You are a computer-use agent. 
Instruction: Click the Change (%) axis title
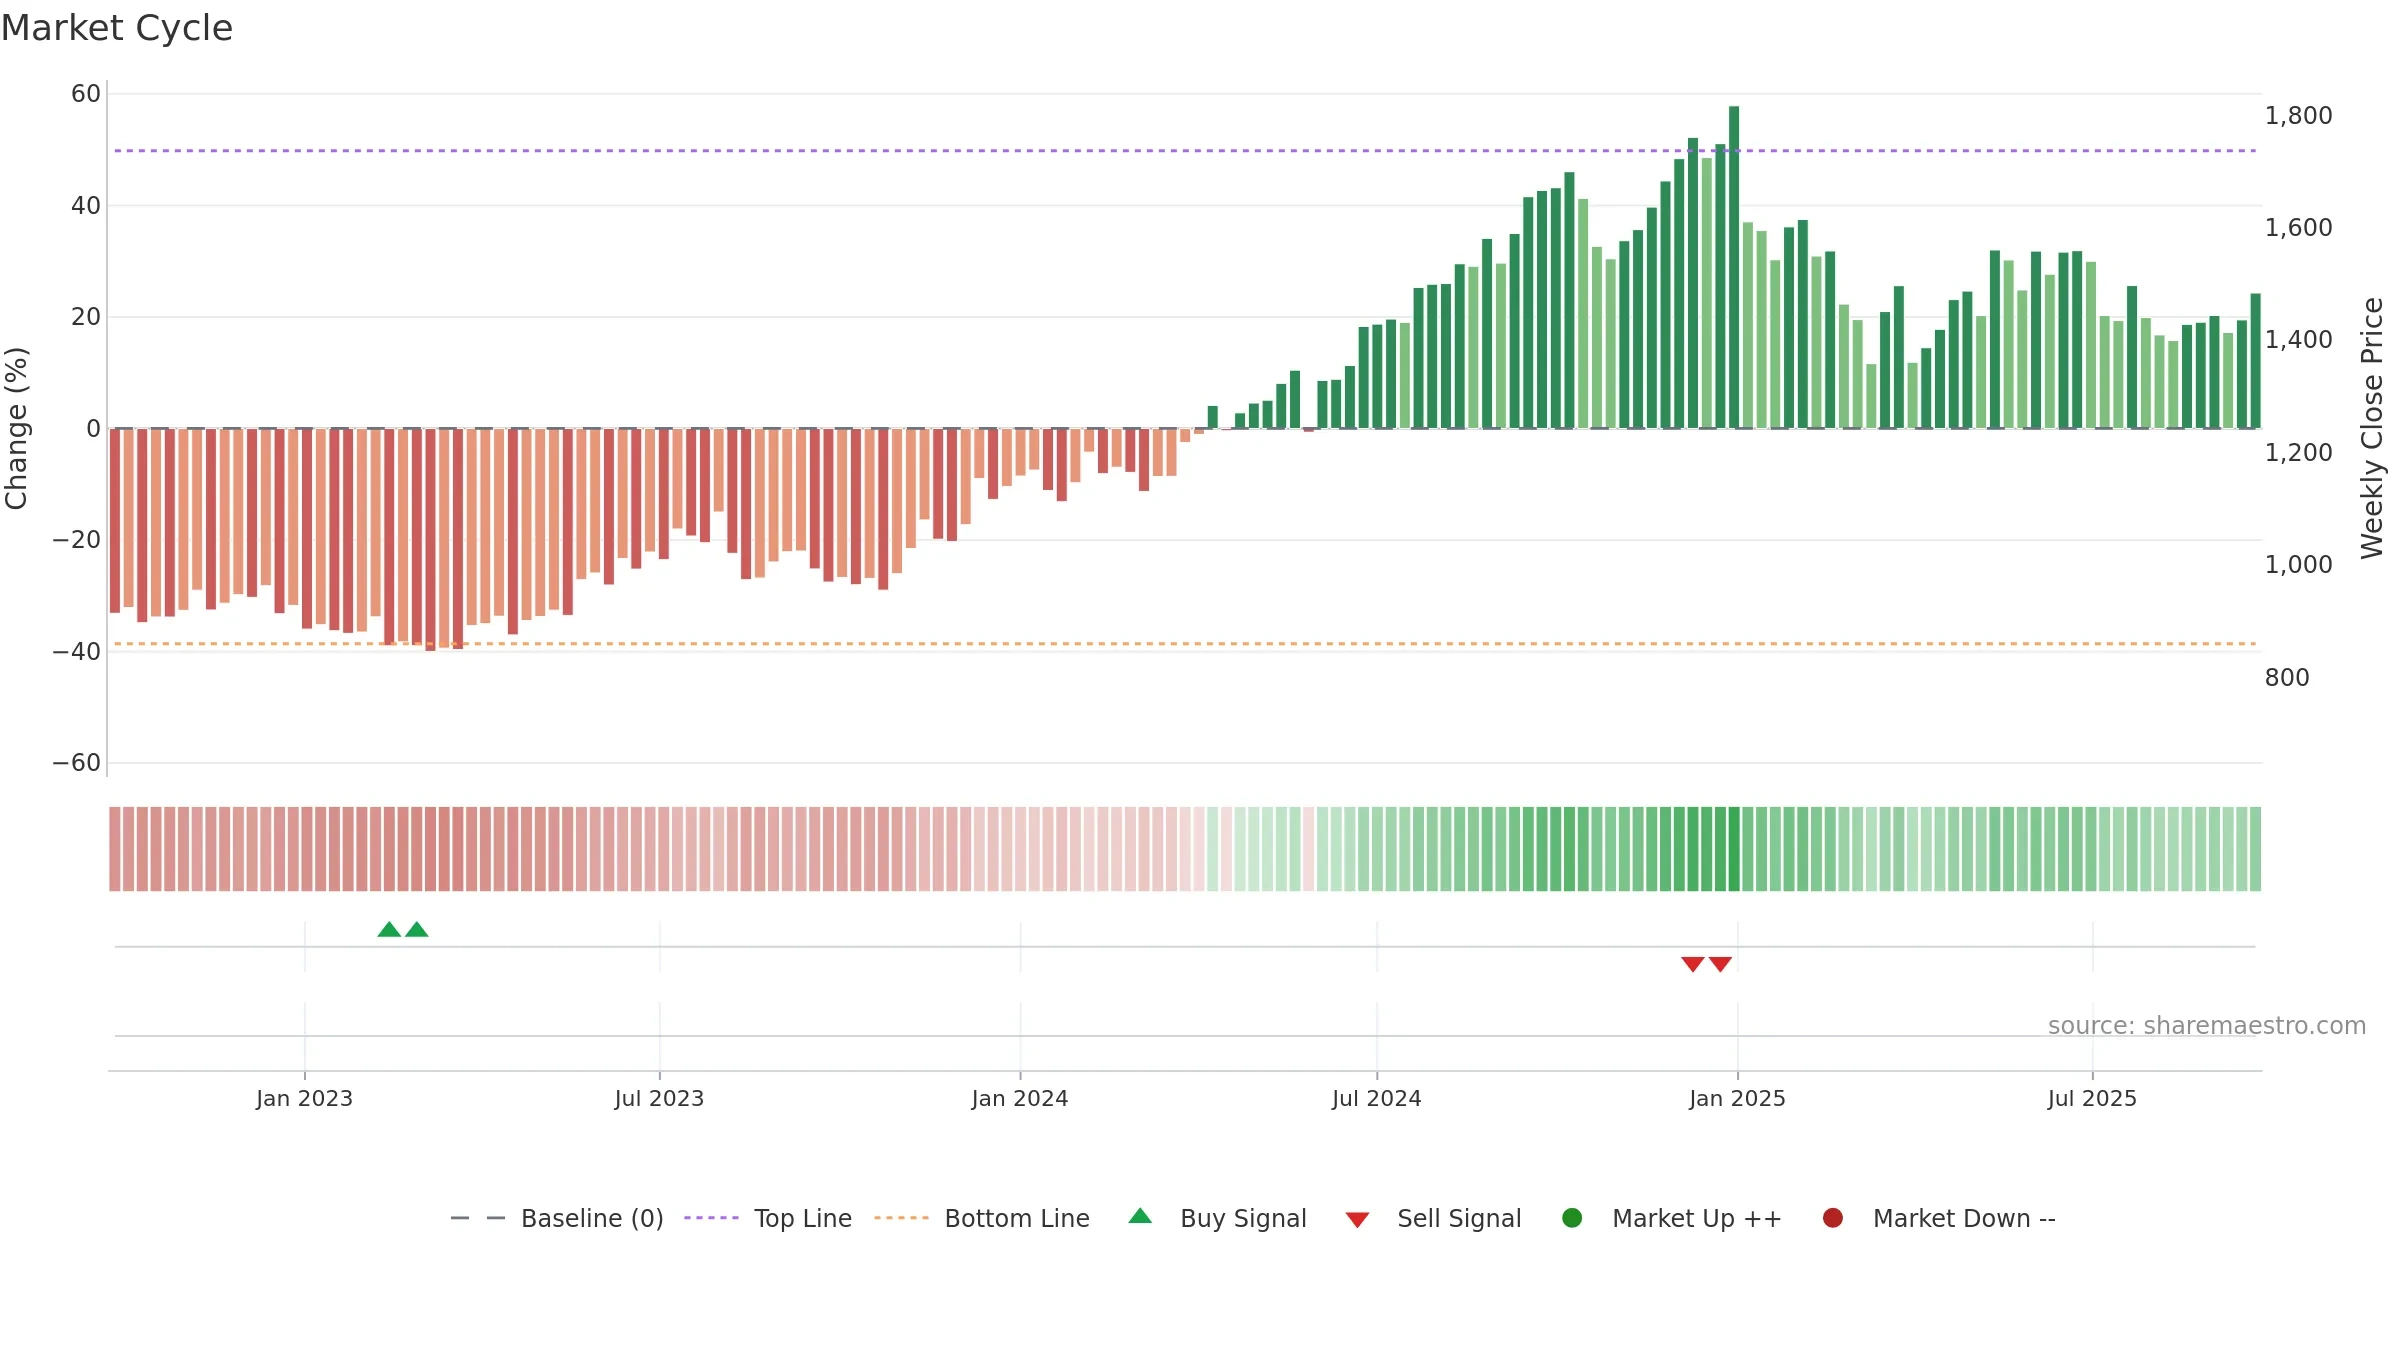[x=16, y=428]
